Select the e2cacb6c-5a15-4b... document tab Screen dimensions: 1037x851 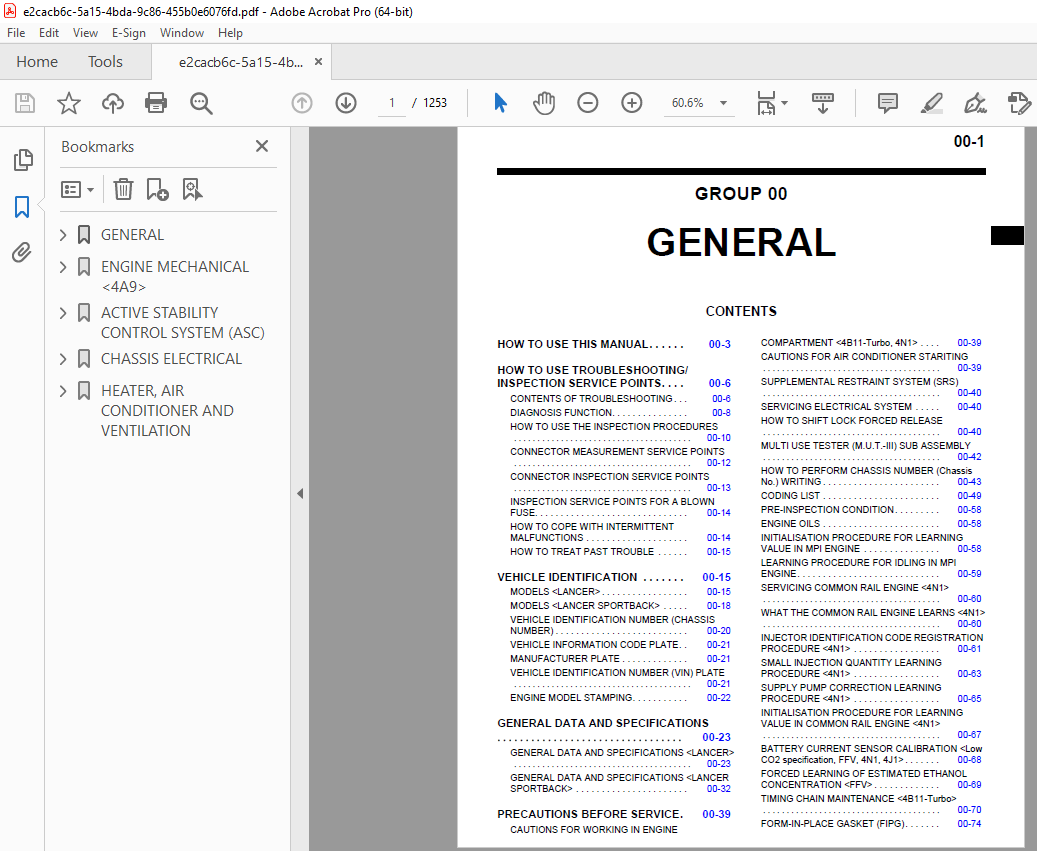241,62
